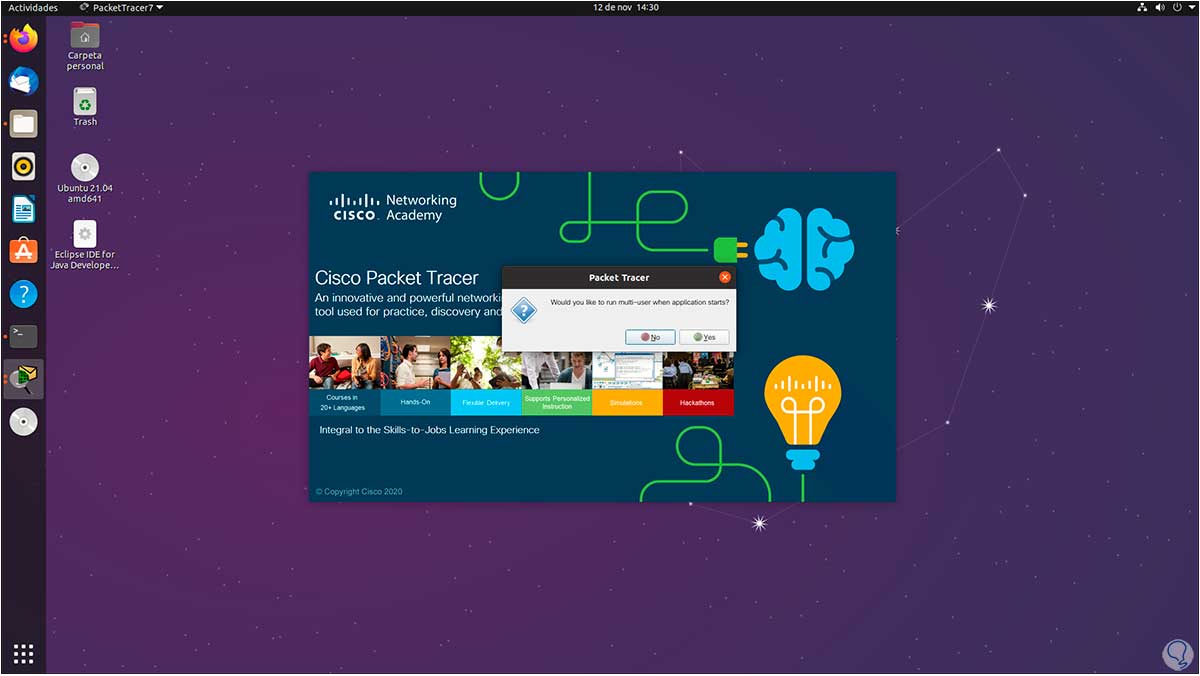Click the multi-user question message text

pyautogui.click(x=640, y=302)
